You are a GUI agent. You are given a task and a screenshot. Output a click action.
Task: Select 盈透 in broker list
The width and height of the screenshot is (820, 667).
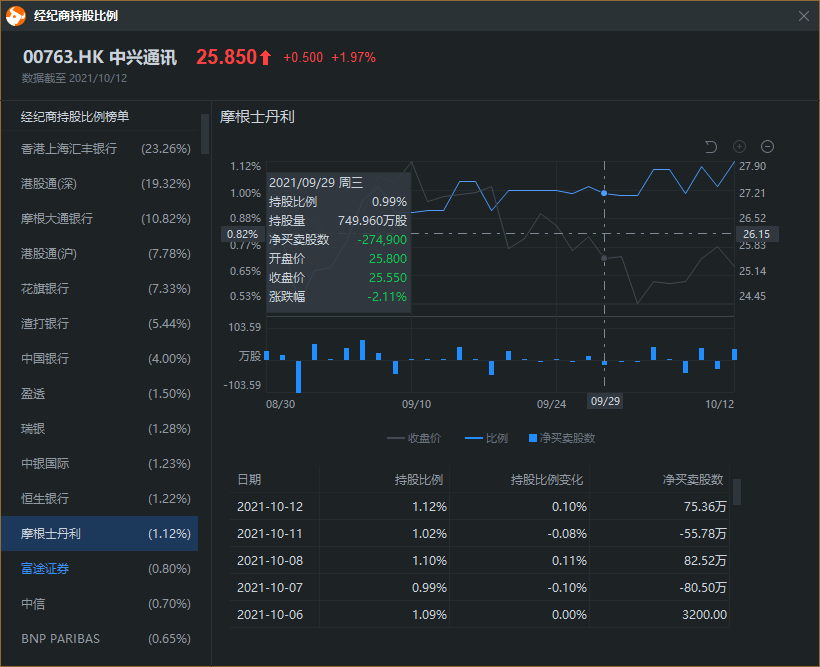click(x=99, y=394)
